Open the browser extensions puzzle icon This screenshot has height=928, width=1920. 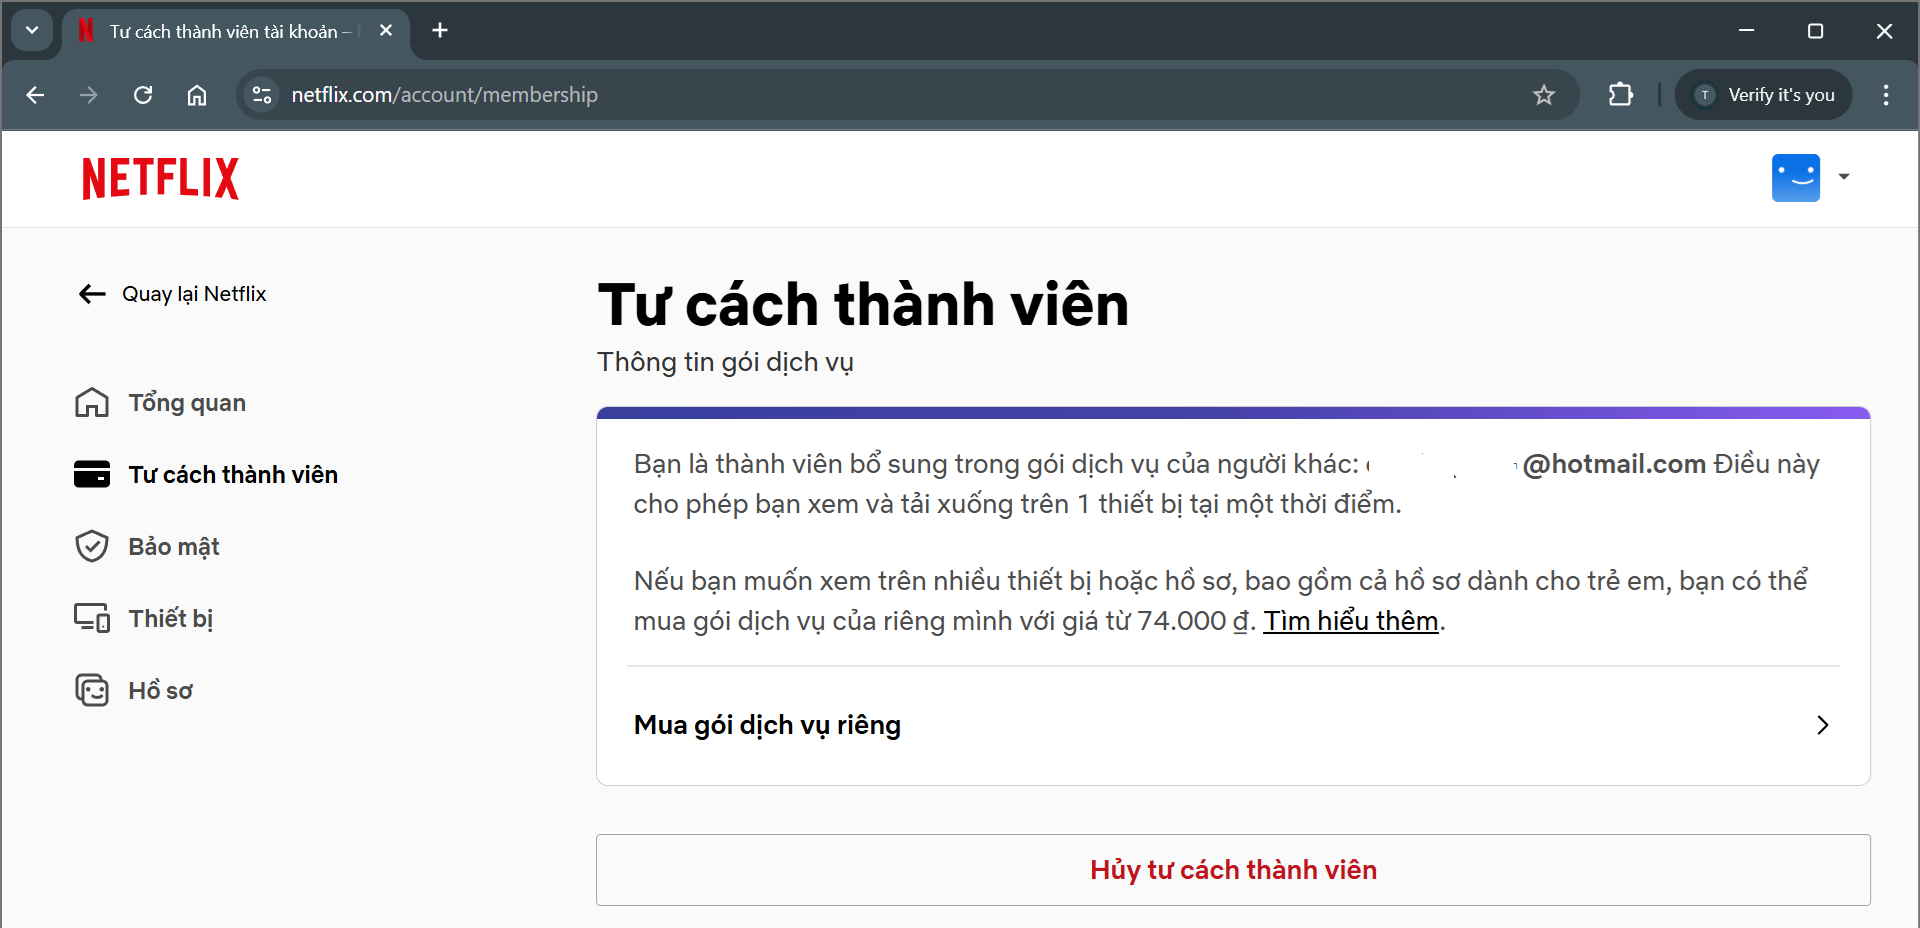1621,95
